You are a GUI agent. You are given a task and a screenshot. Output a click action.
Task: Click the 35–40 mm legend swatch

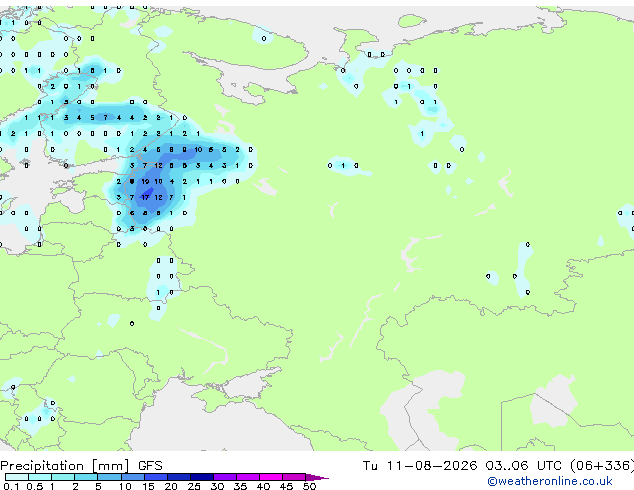tap(248, 477)
